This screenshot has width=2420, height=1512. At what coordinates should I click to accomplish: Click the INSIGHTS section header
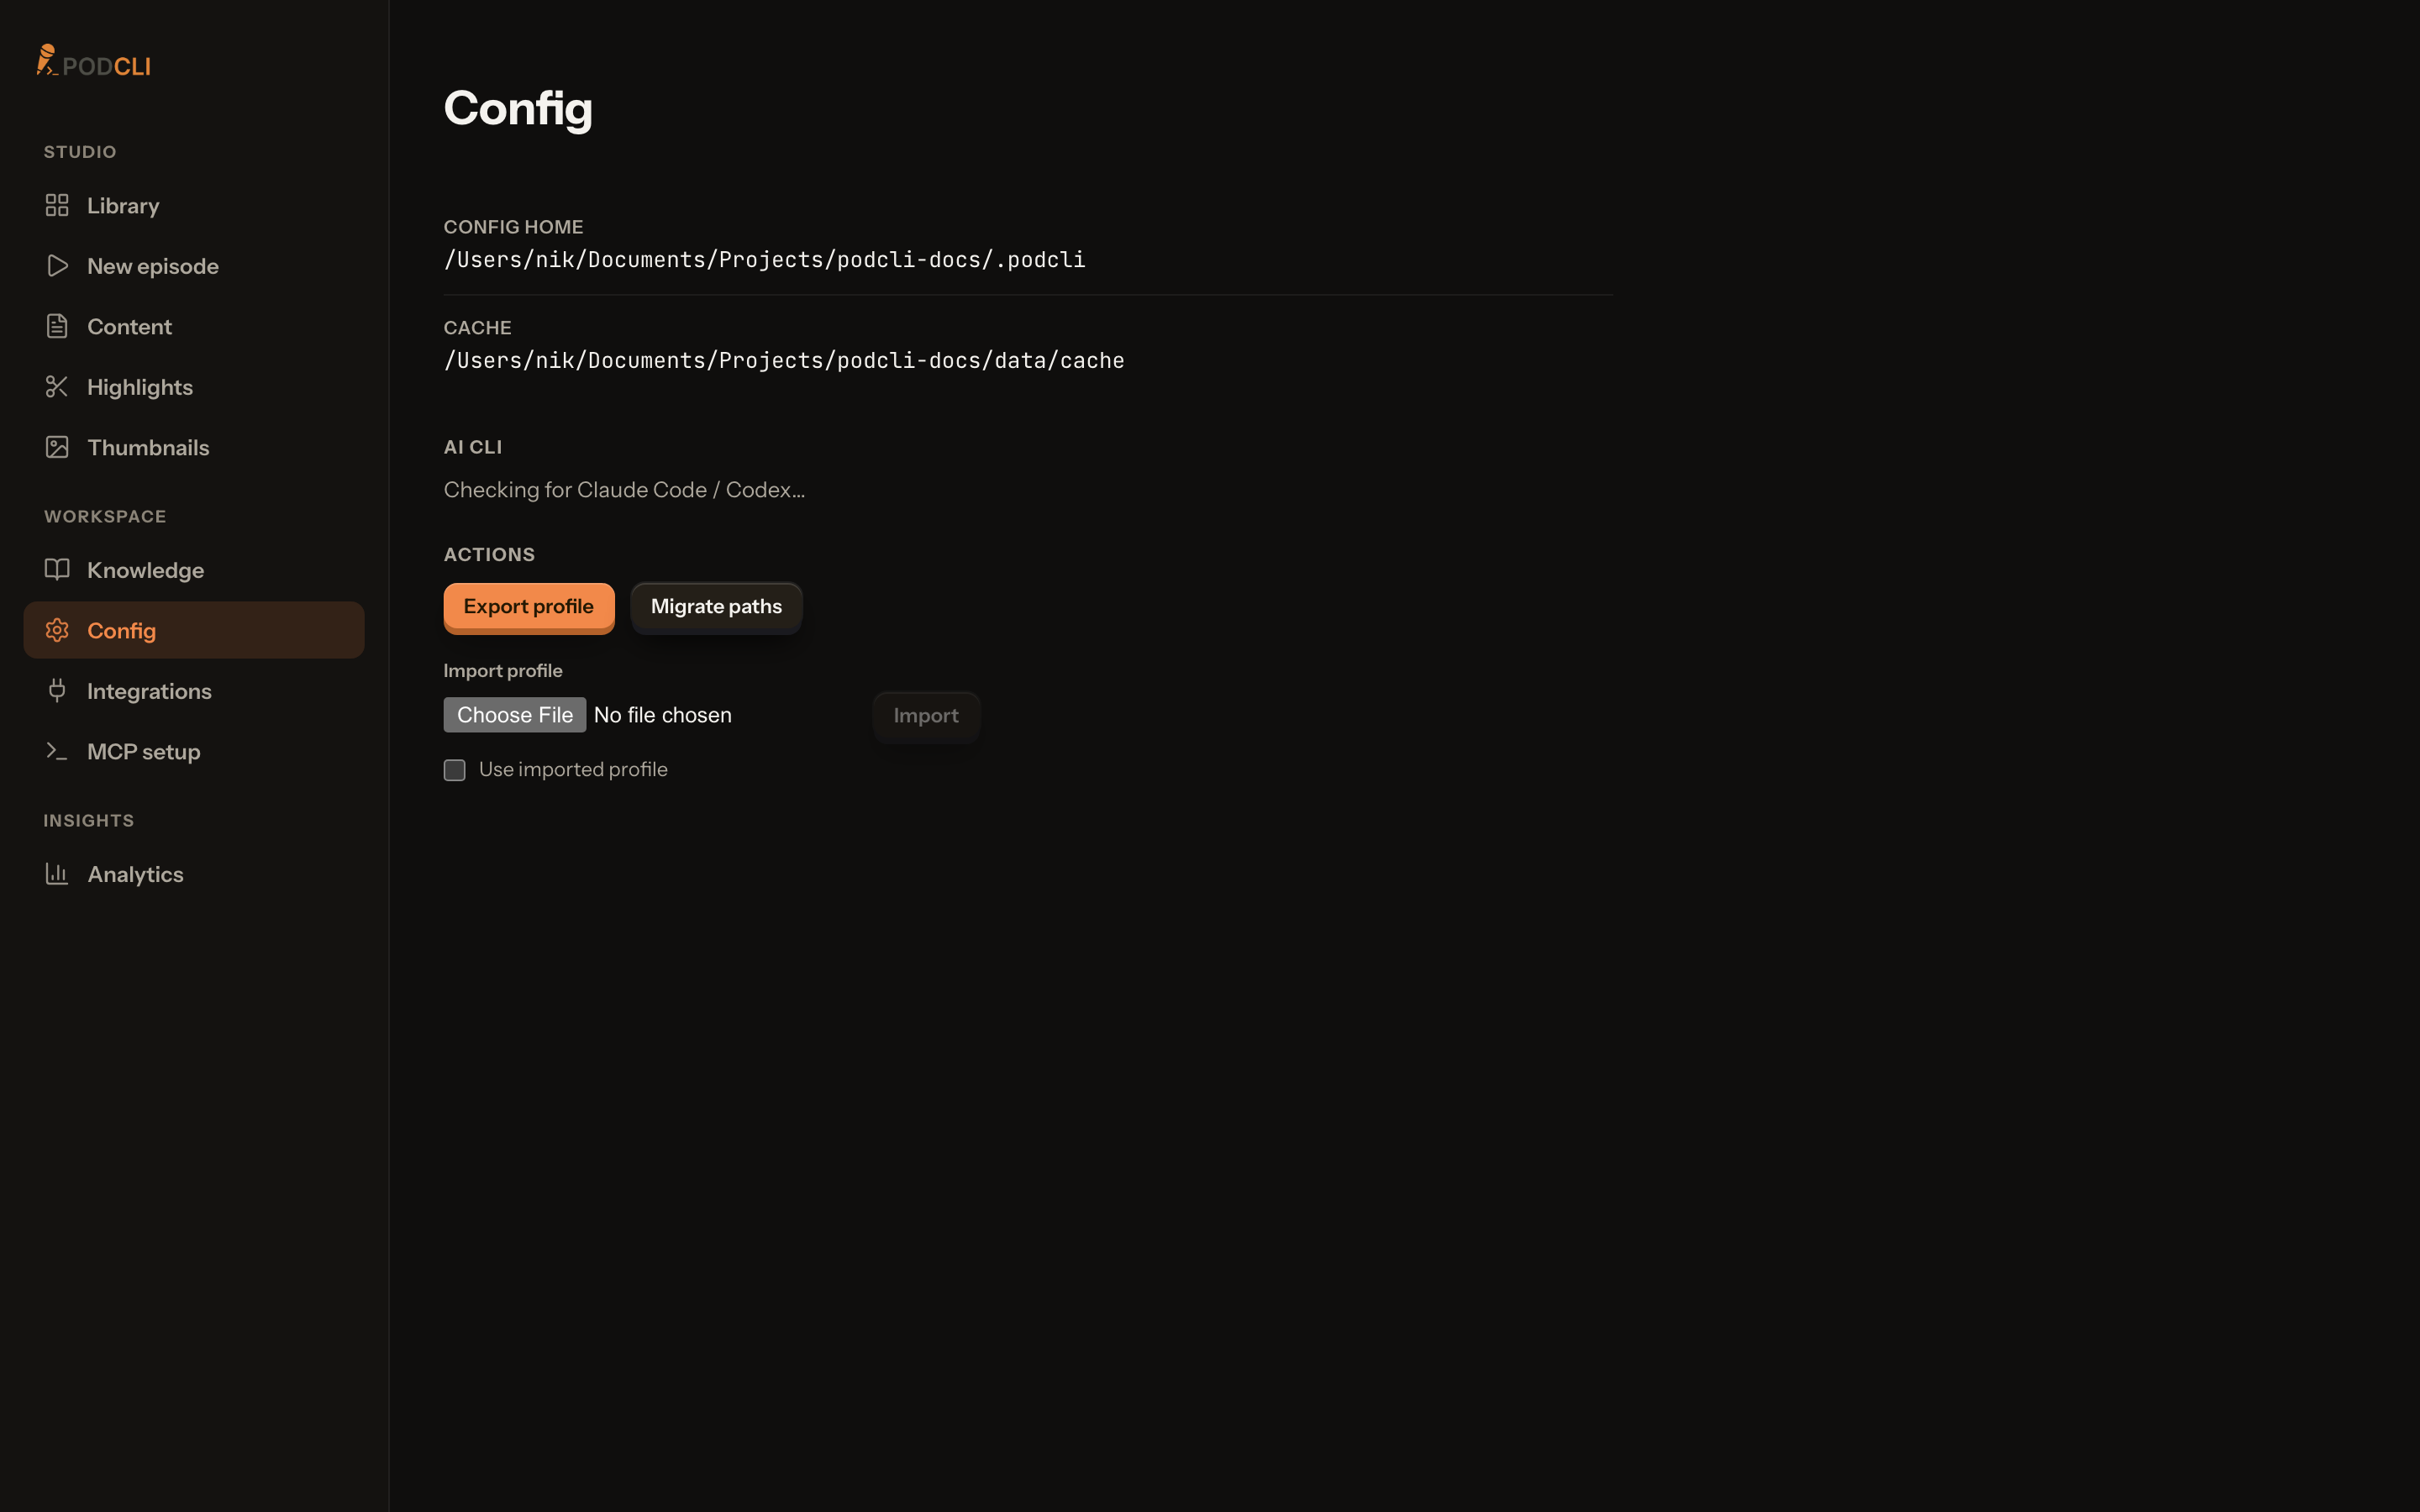89,821
